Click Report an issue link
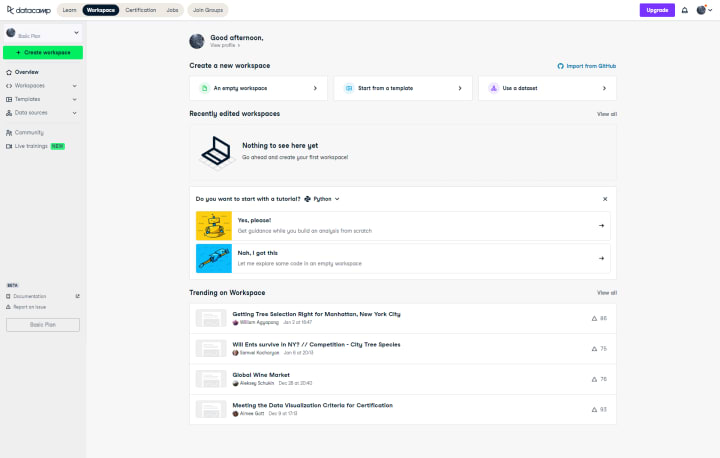Viewport: 720px width, 458px height. coord(29,307)
